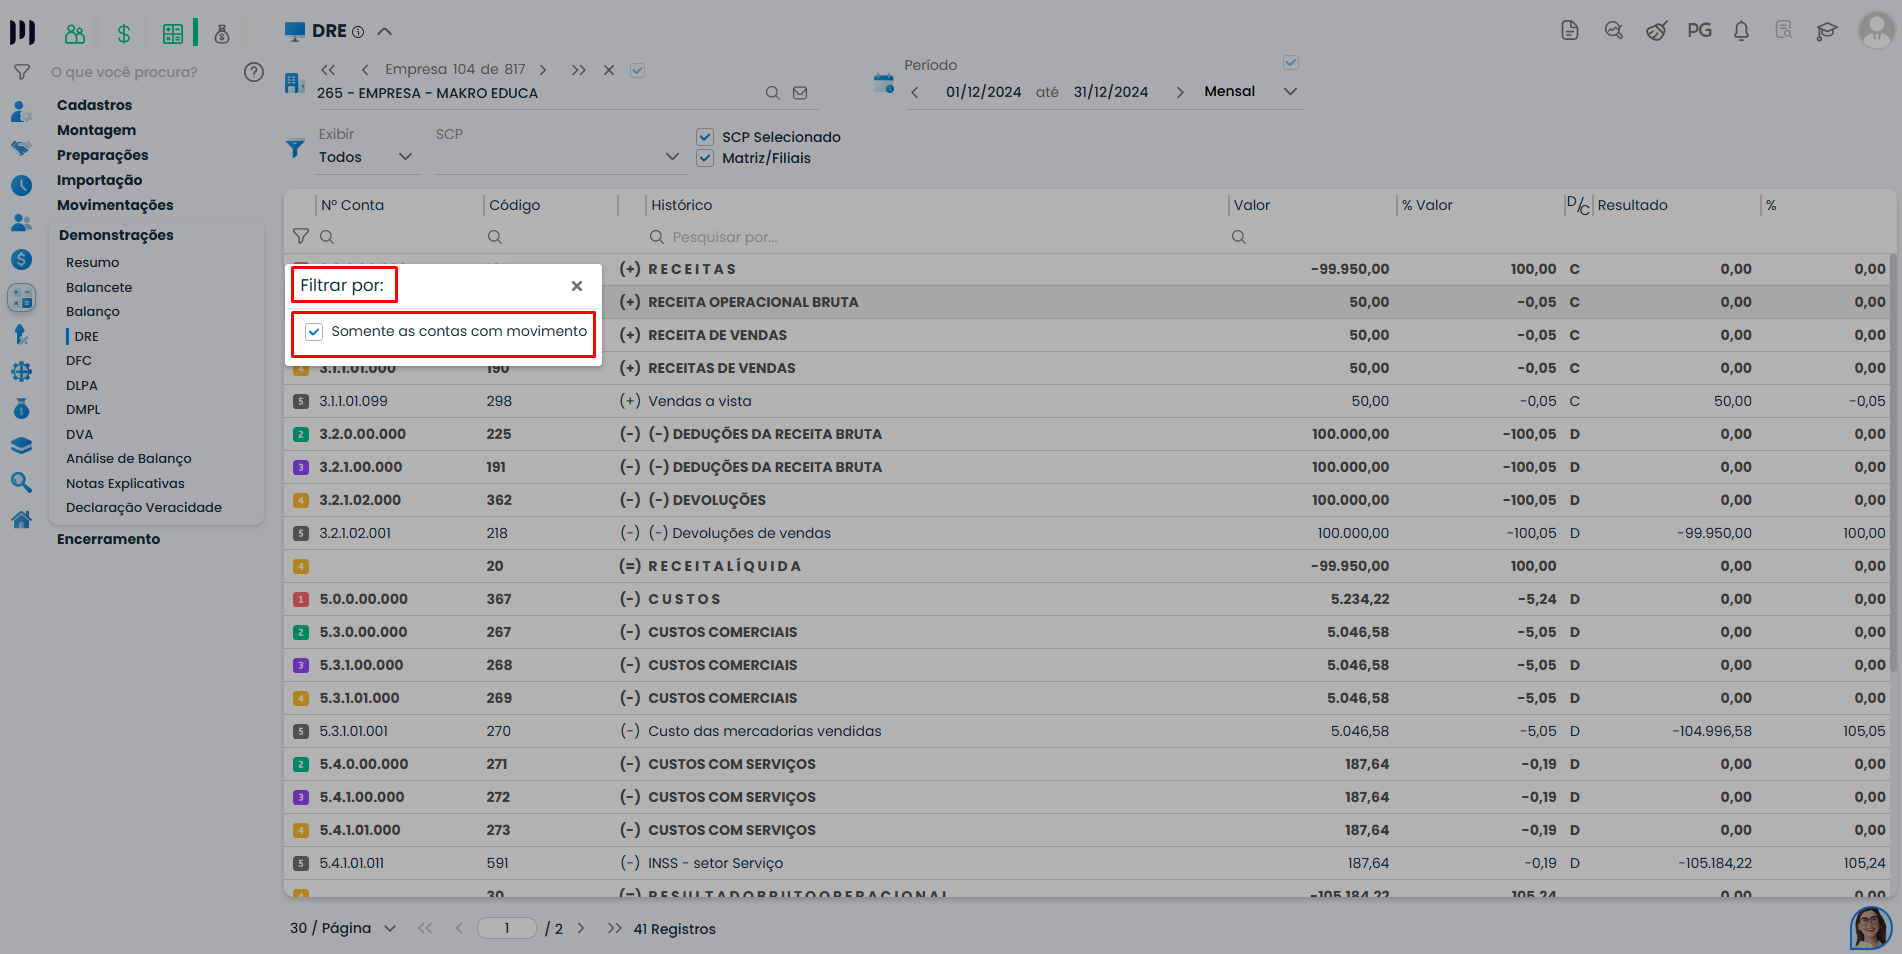Open the Encerramento menu

(x=108, y=539)
